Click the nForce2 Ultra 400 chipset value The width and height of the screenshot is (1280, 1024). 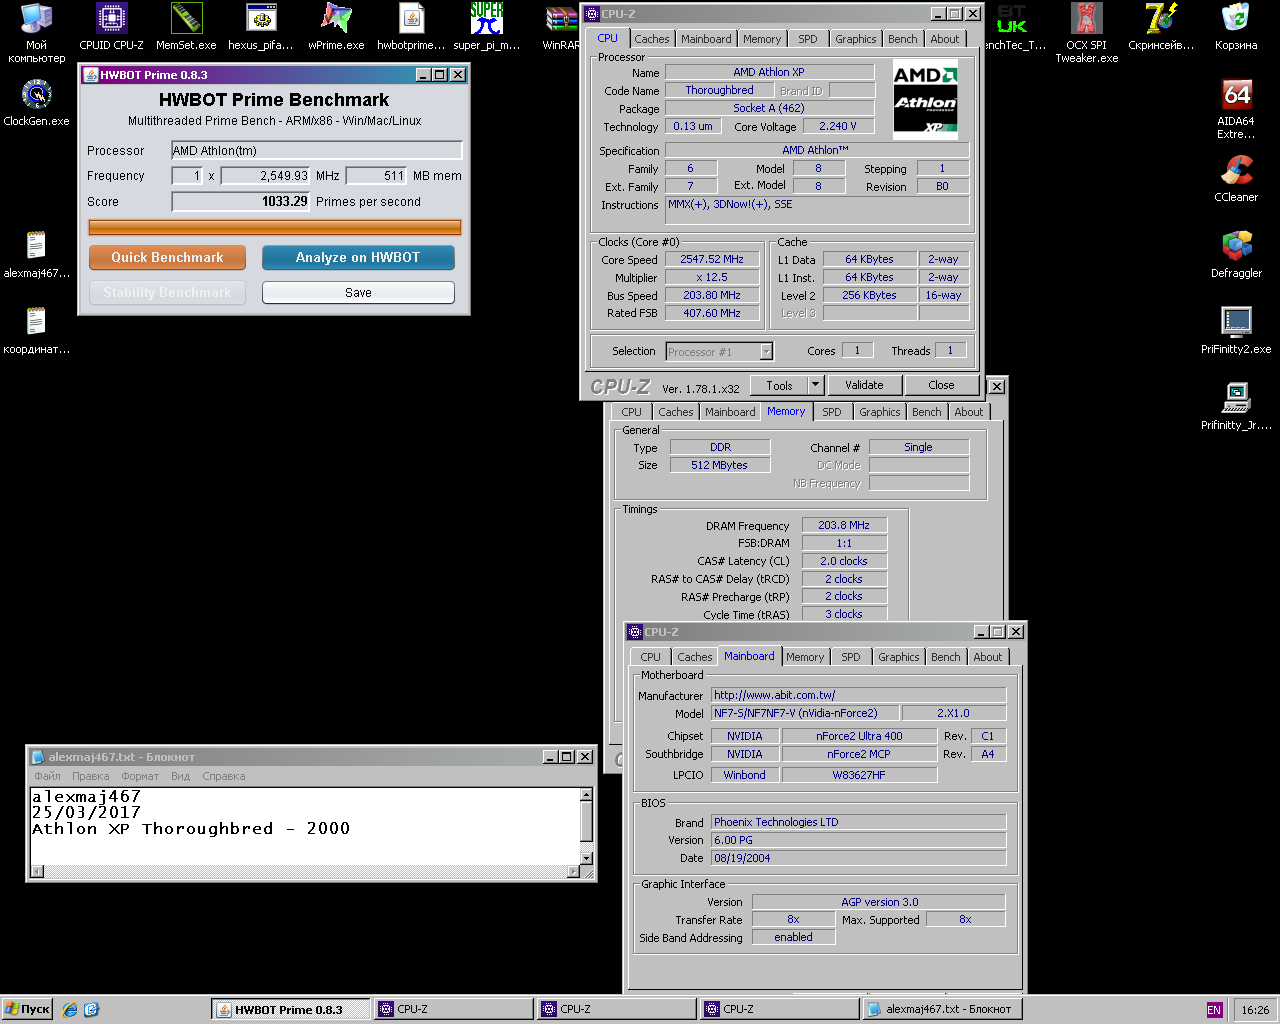tap(859, 736)
